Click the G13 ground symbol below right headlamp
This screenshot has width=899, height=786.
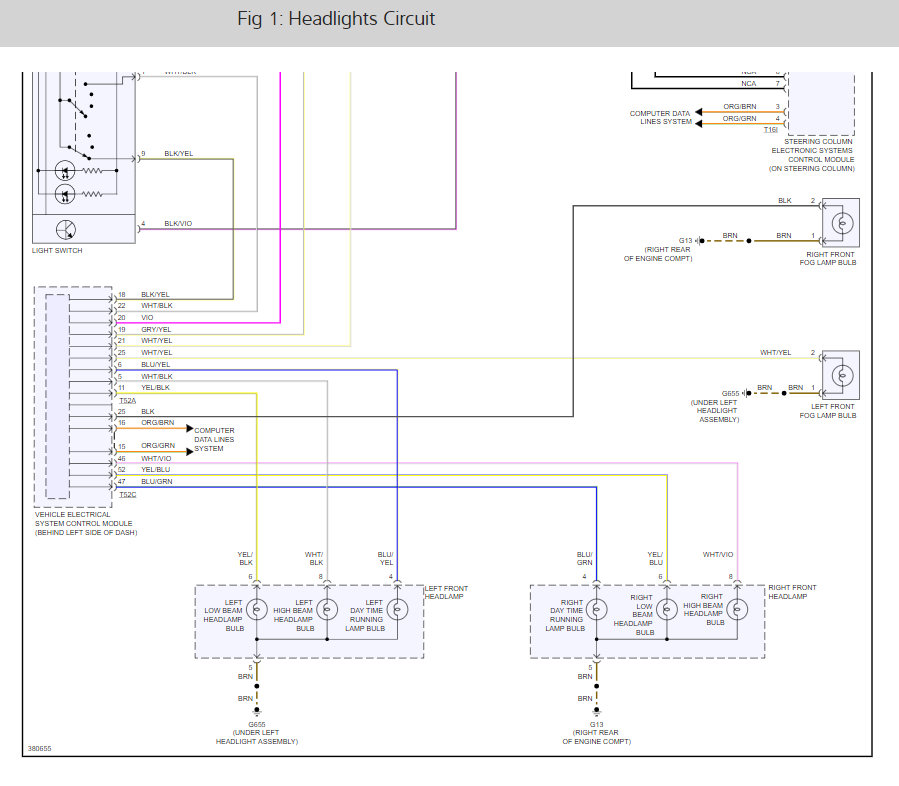(596, 711)
